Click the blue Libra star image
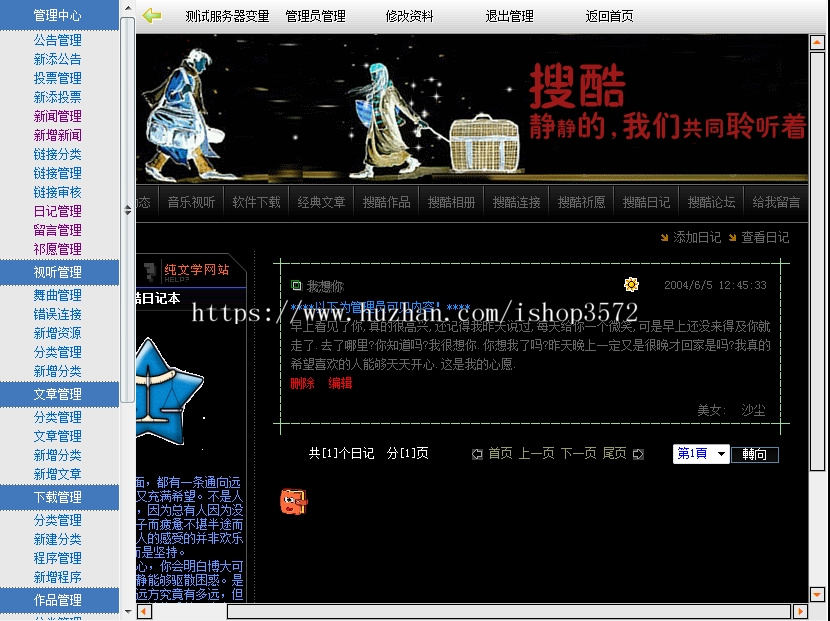 [168, 391]
